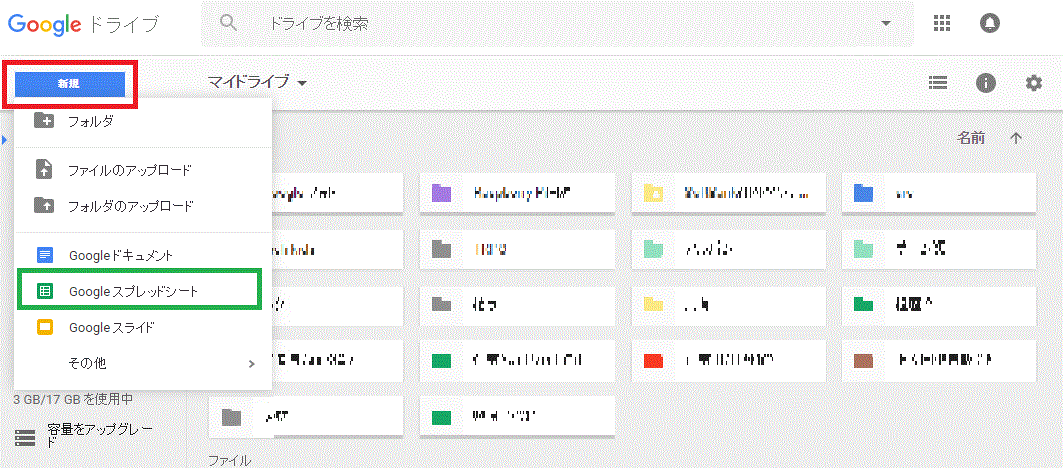The width and height of the screenshot is (1063, 468).
Task: Open the Google apps grid
Action: pos(942,23)
